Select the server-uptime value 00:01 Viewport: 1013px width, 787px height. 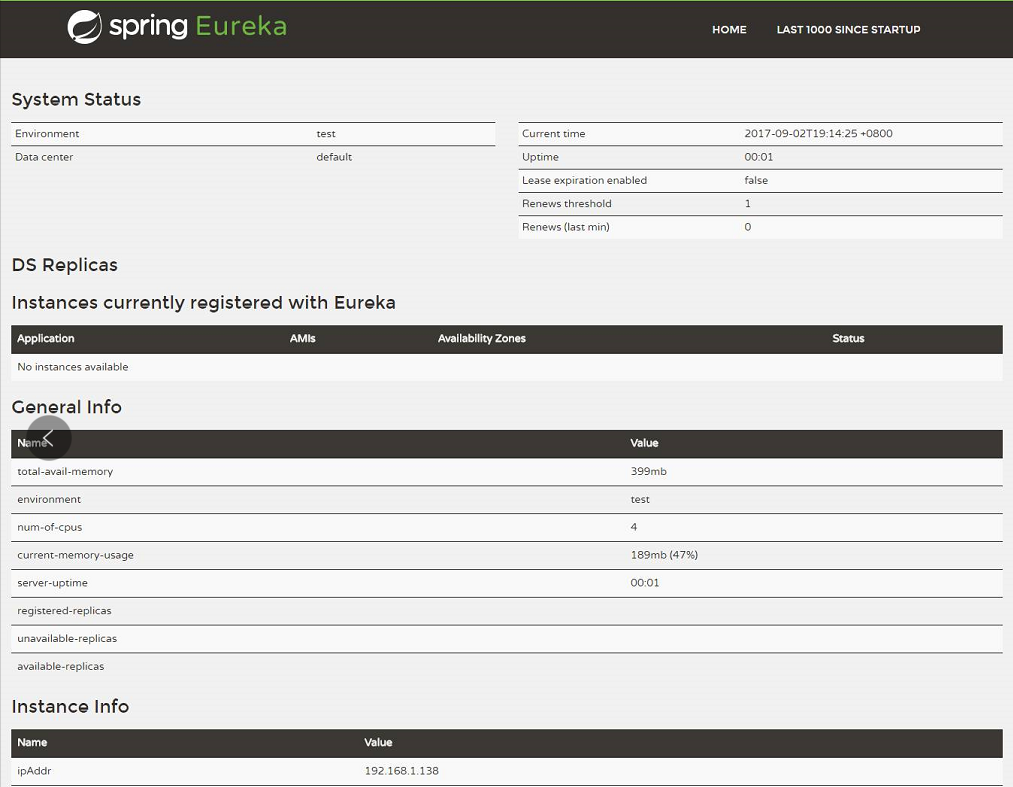(645, 583)
